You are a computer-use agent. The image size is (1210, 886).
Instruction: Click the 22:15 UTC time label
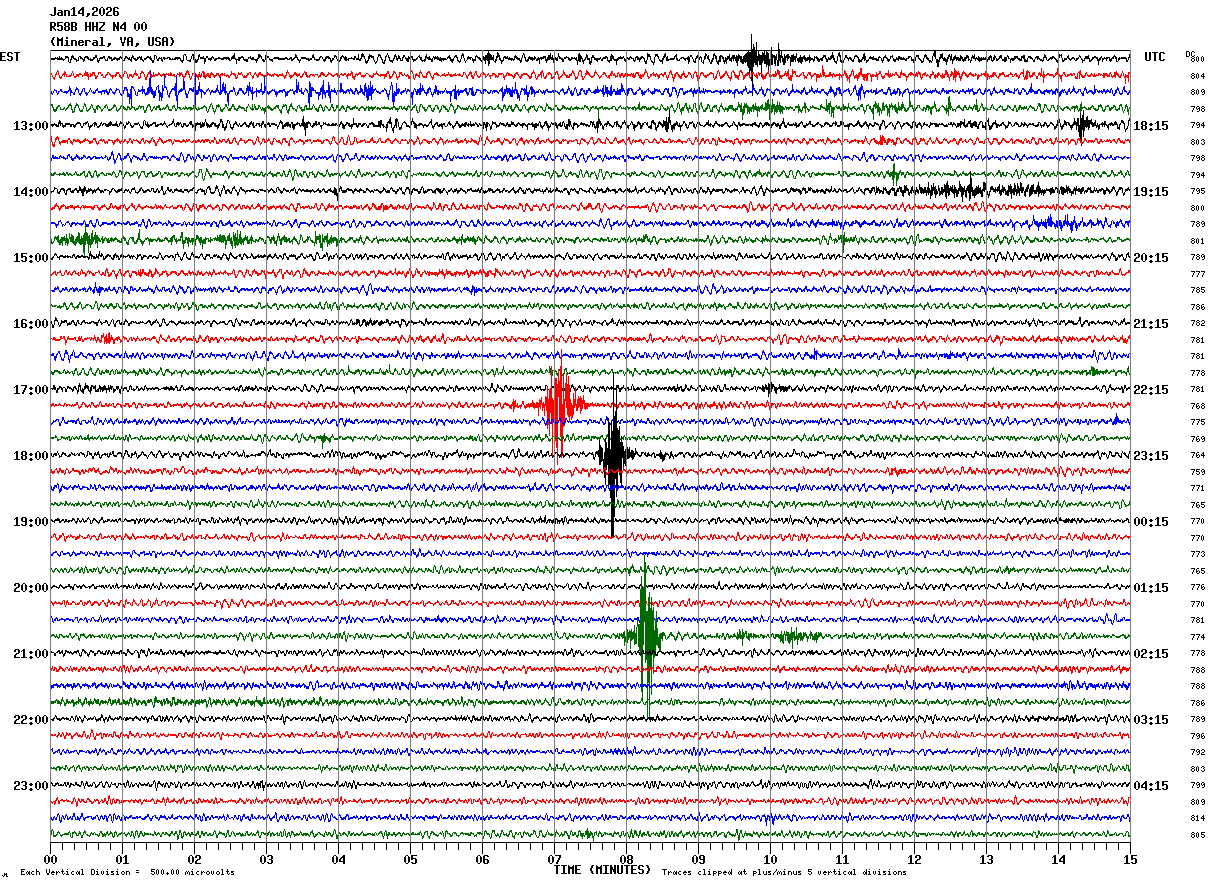[x=1151, y=390]
